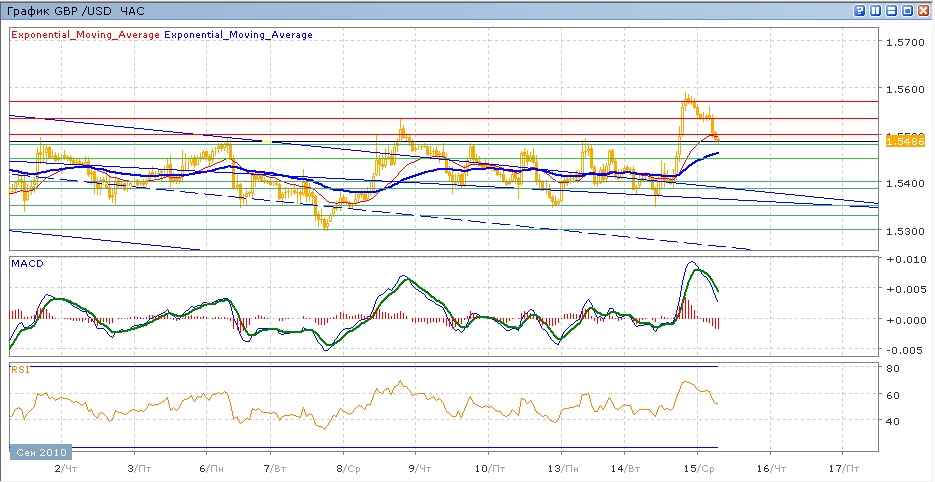Click the RSI indicator label
Screen dimensions: 935x482
19,369
